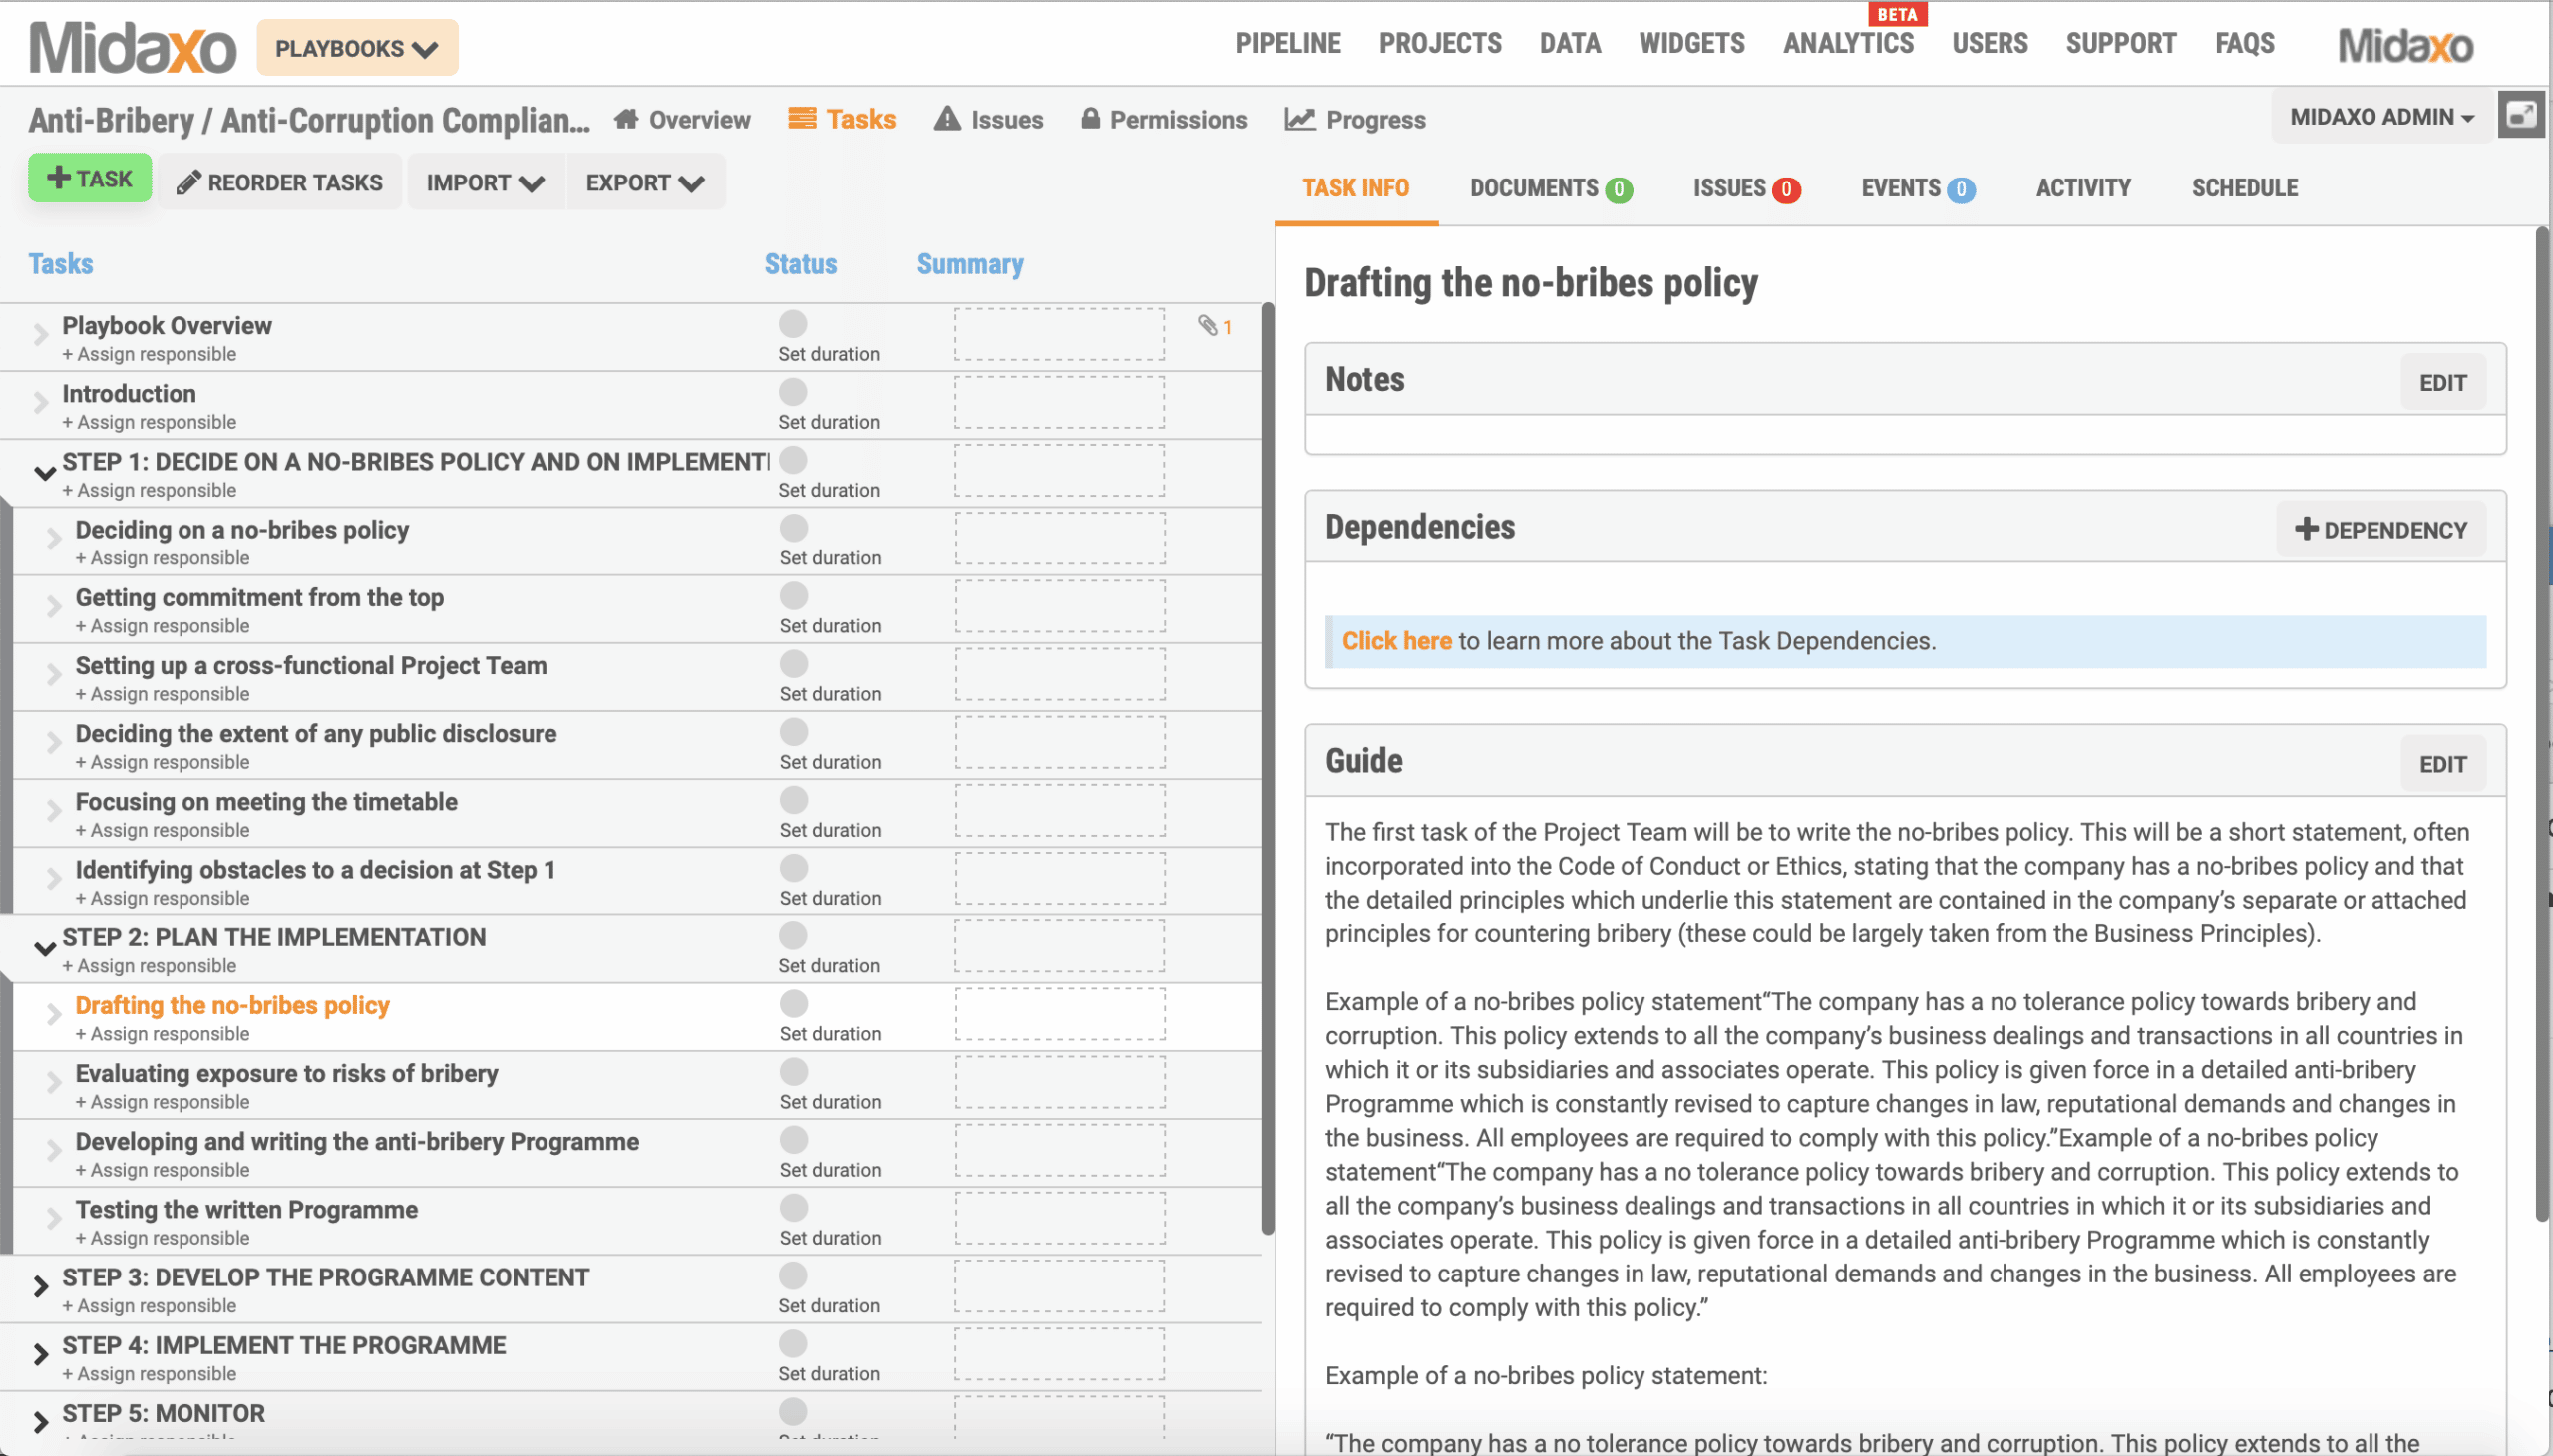
Task: Expand STEP 3: Develop the Programme Content
Action: (40, 1286)
